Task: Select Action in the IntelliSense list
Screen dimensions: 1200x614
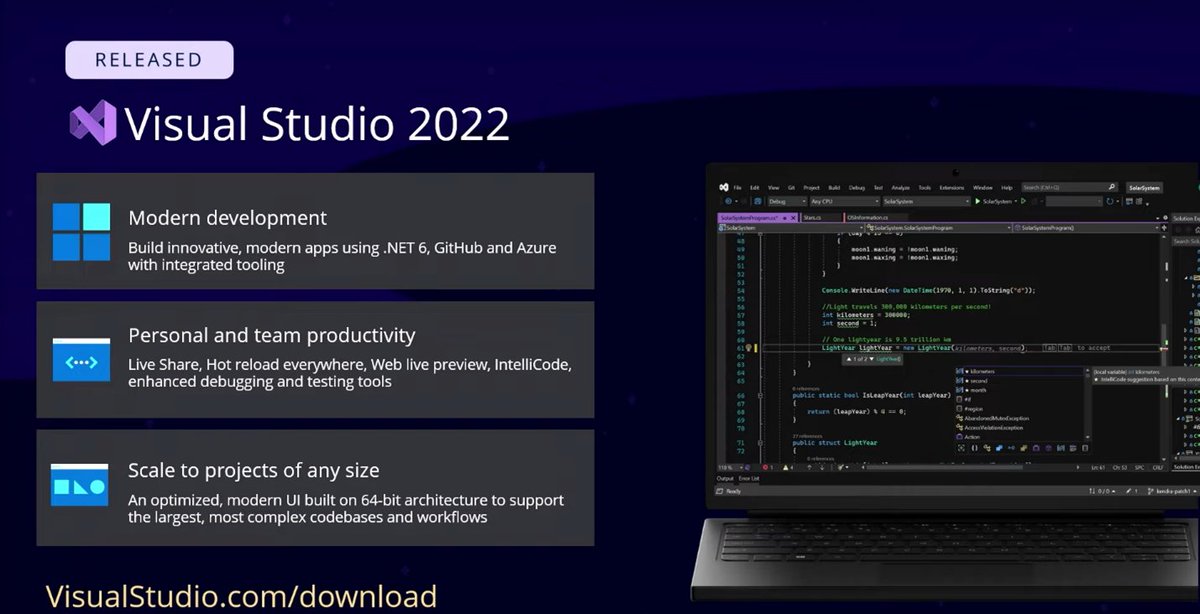Action: click(x=1022, y=437)
